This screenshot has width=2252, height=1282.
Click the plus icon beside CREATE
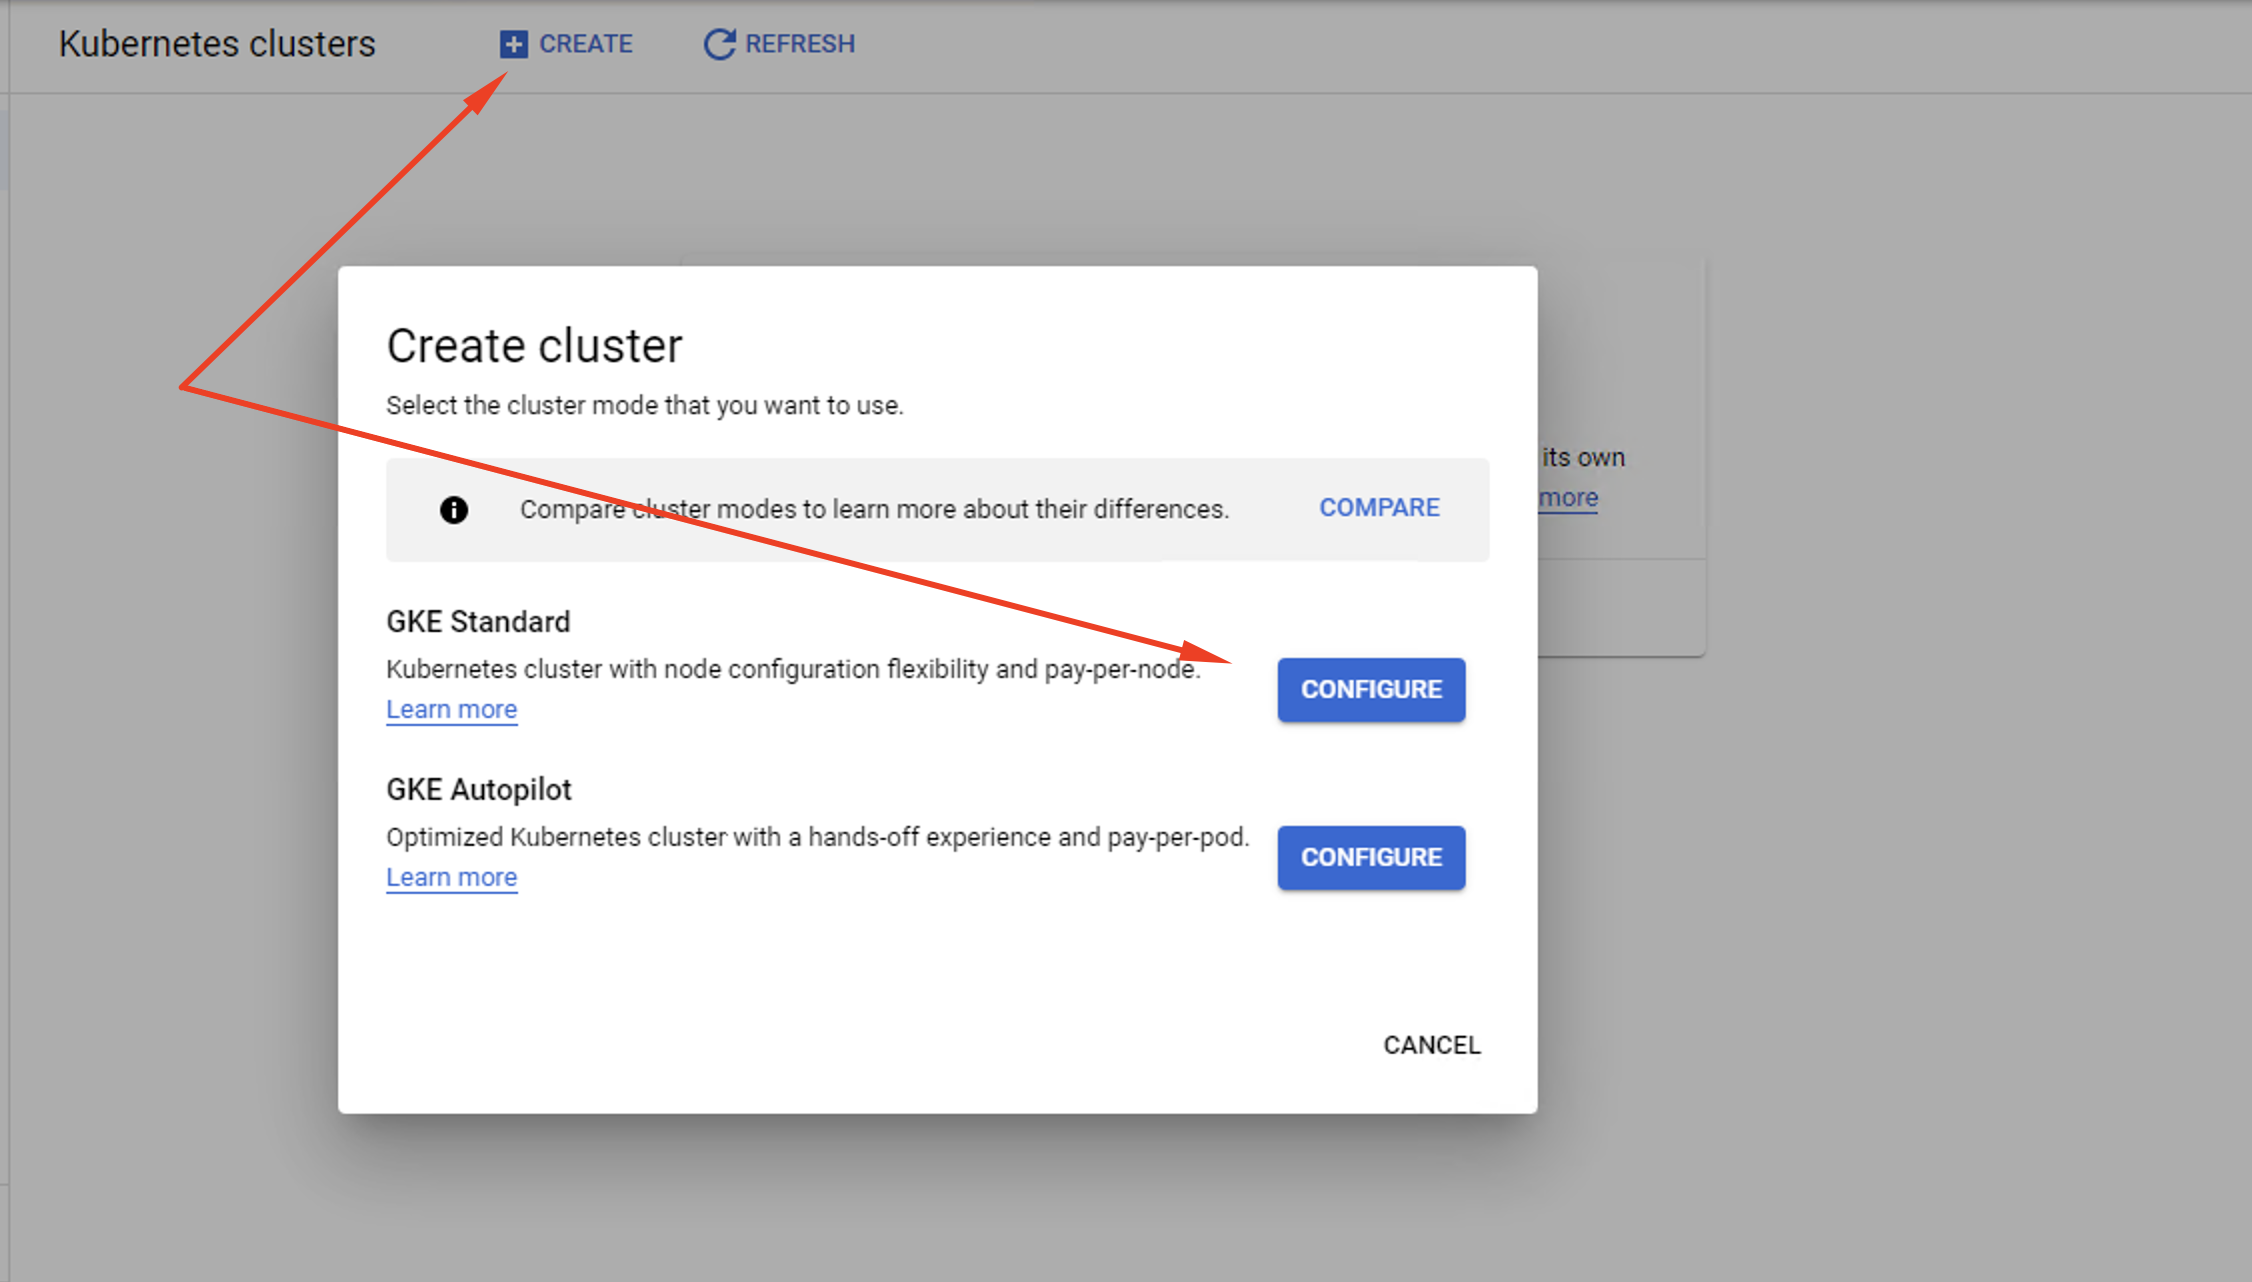coord(513,44)
